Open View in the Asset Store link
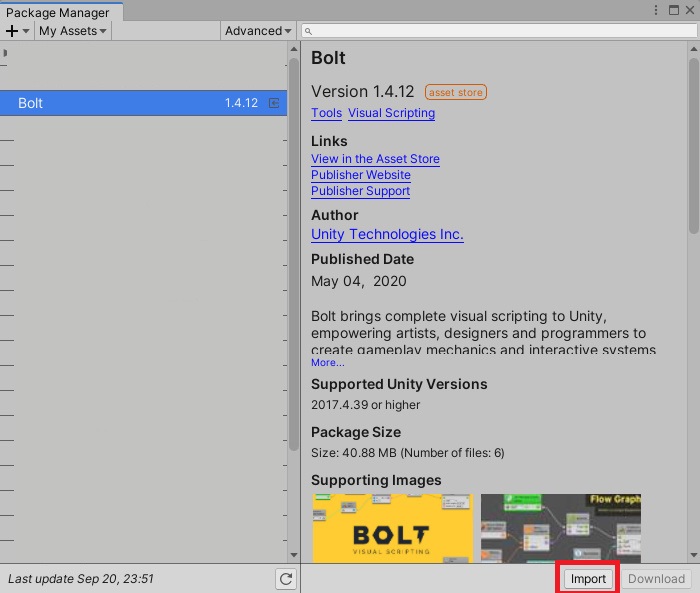The width and height of the screenshot is (700, 593). pos(375,159)
